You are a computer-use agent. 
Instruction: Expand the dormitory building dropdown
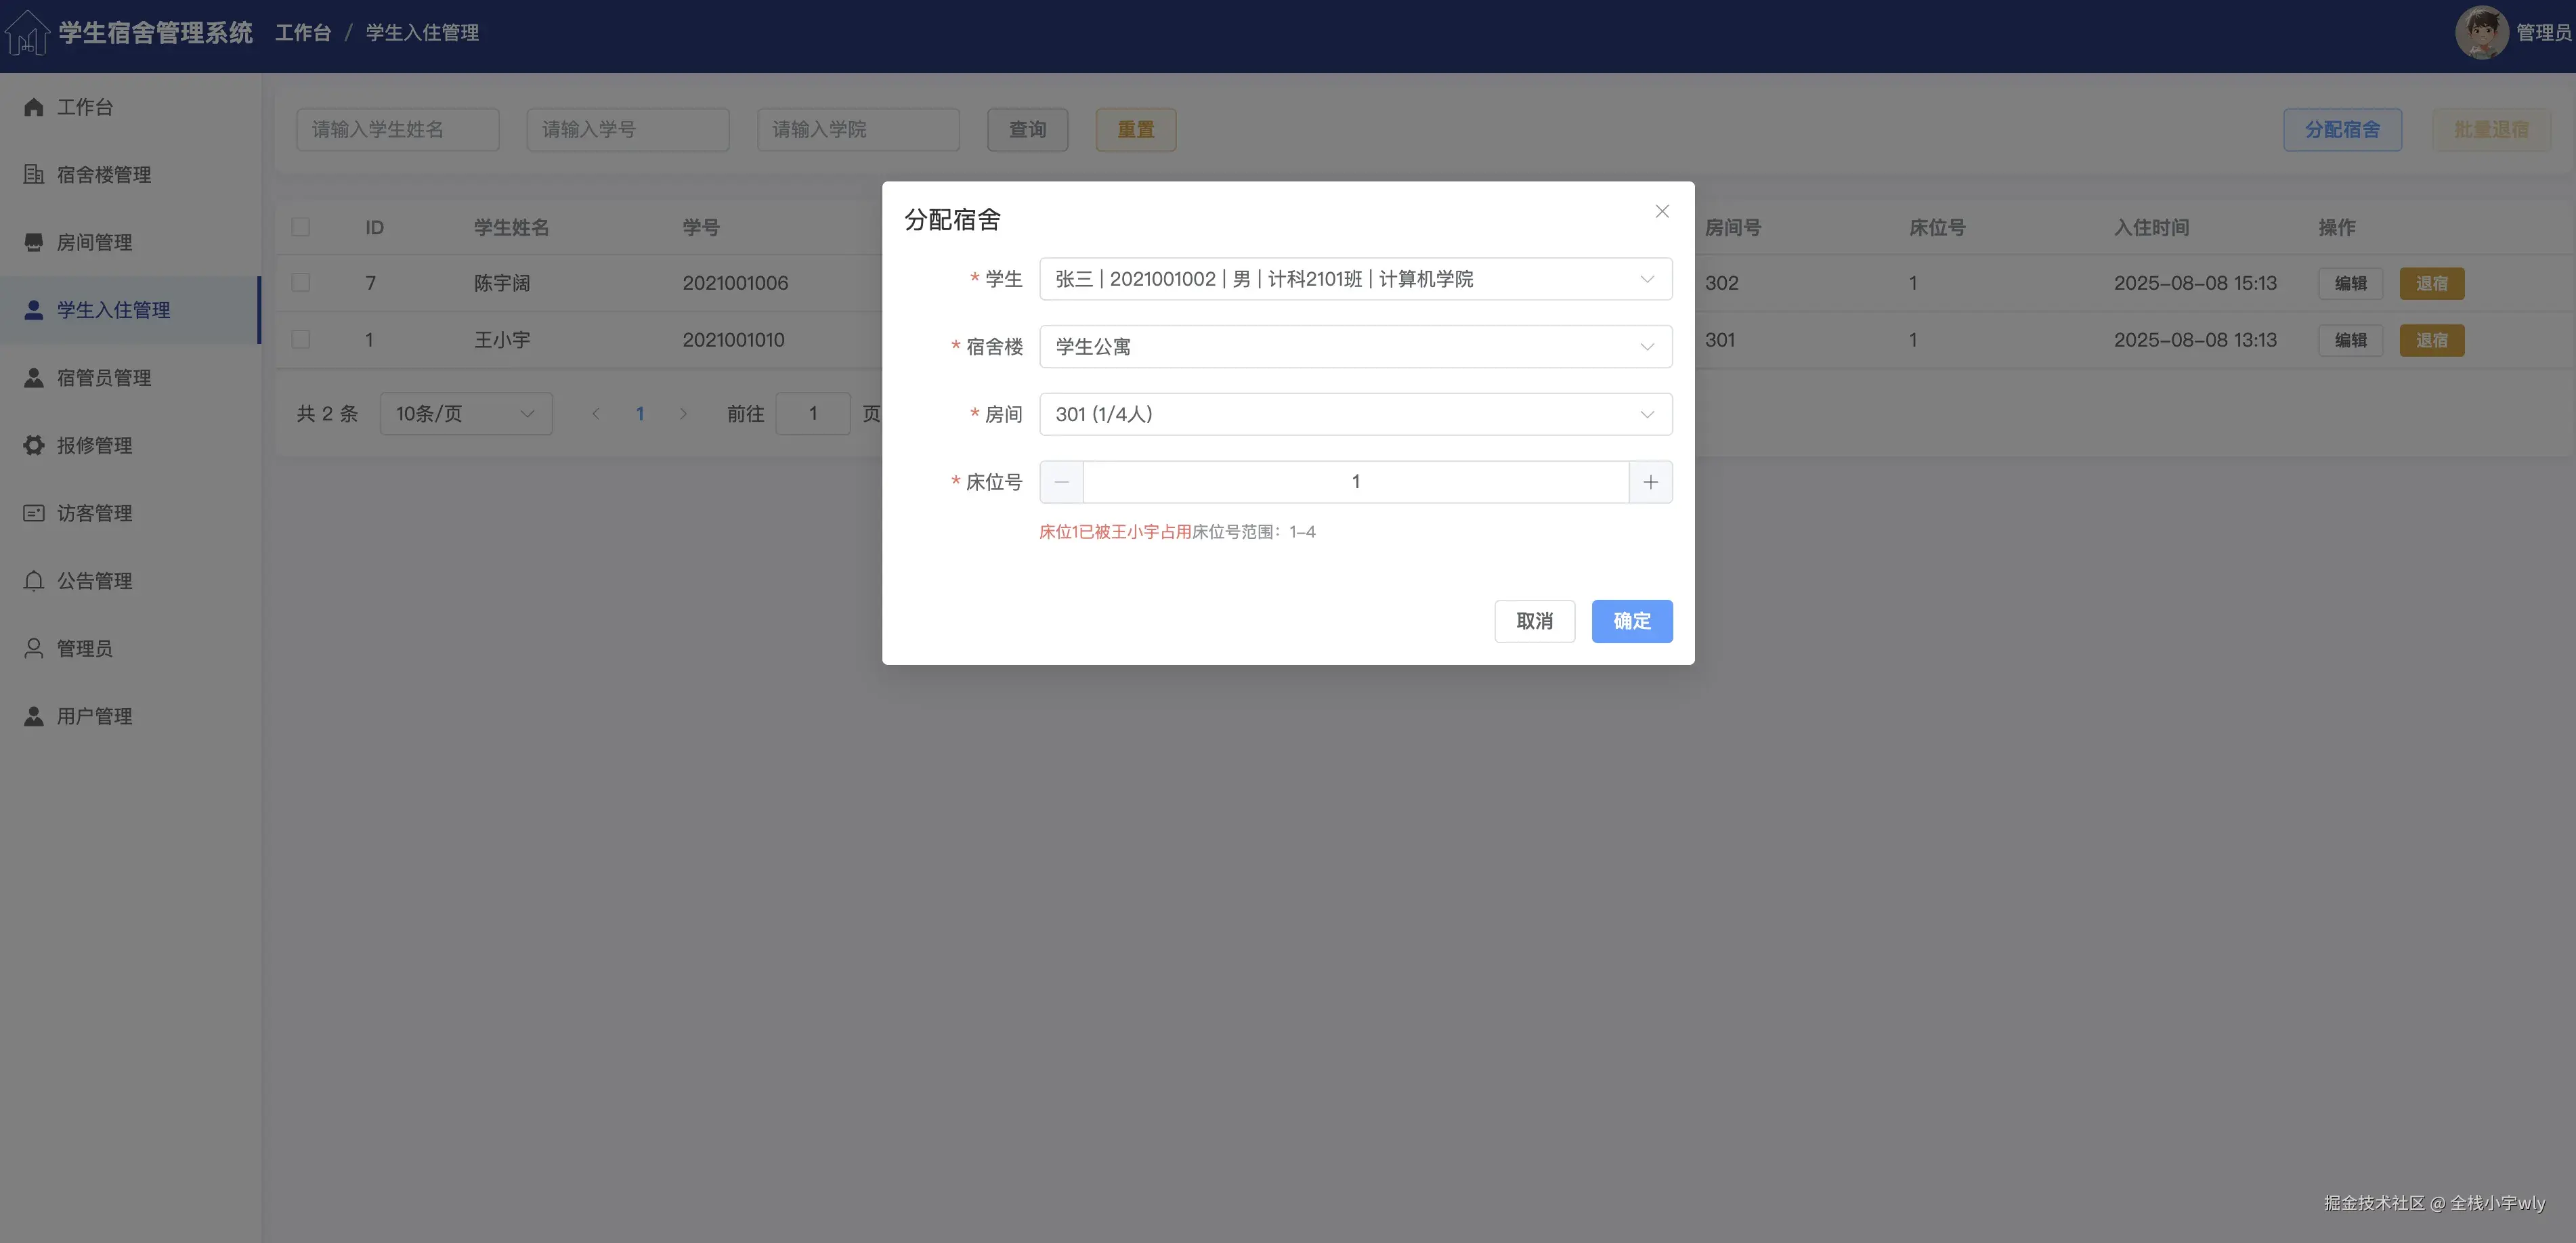tap(1355, 347)
